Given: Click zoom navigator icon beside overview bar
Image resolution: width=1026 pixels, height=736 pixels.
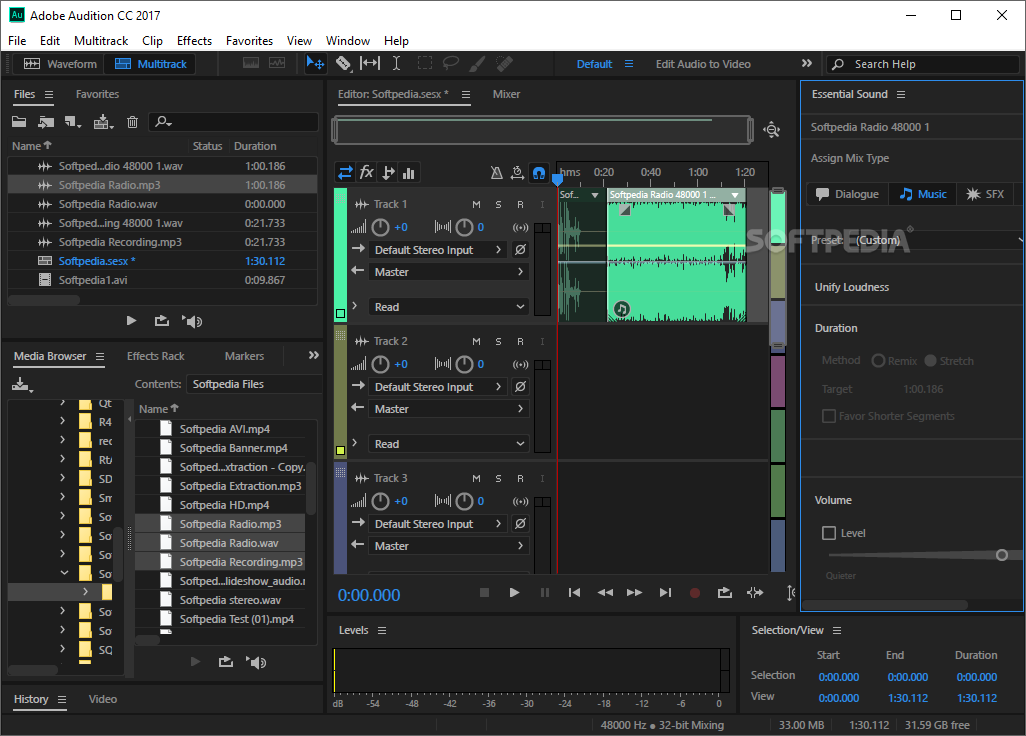Looking at the screenshot, I should tap(771, 130).
